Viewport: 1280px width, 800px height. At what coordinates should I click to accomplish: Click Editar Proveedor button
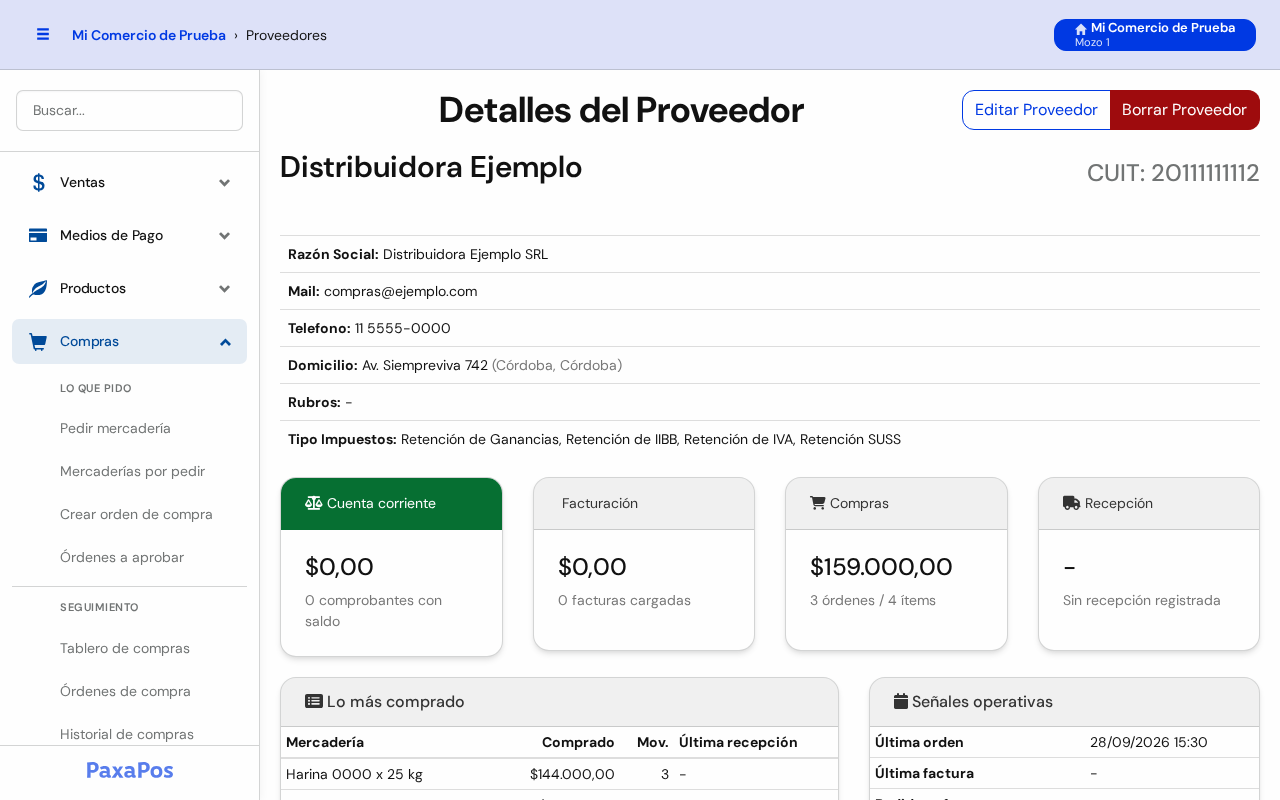[1036, 110]
